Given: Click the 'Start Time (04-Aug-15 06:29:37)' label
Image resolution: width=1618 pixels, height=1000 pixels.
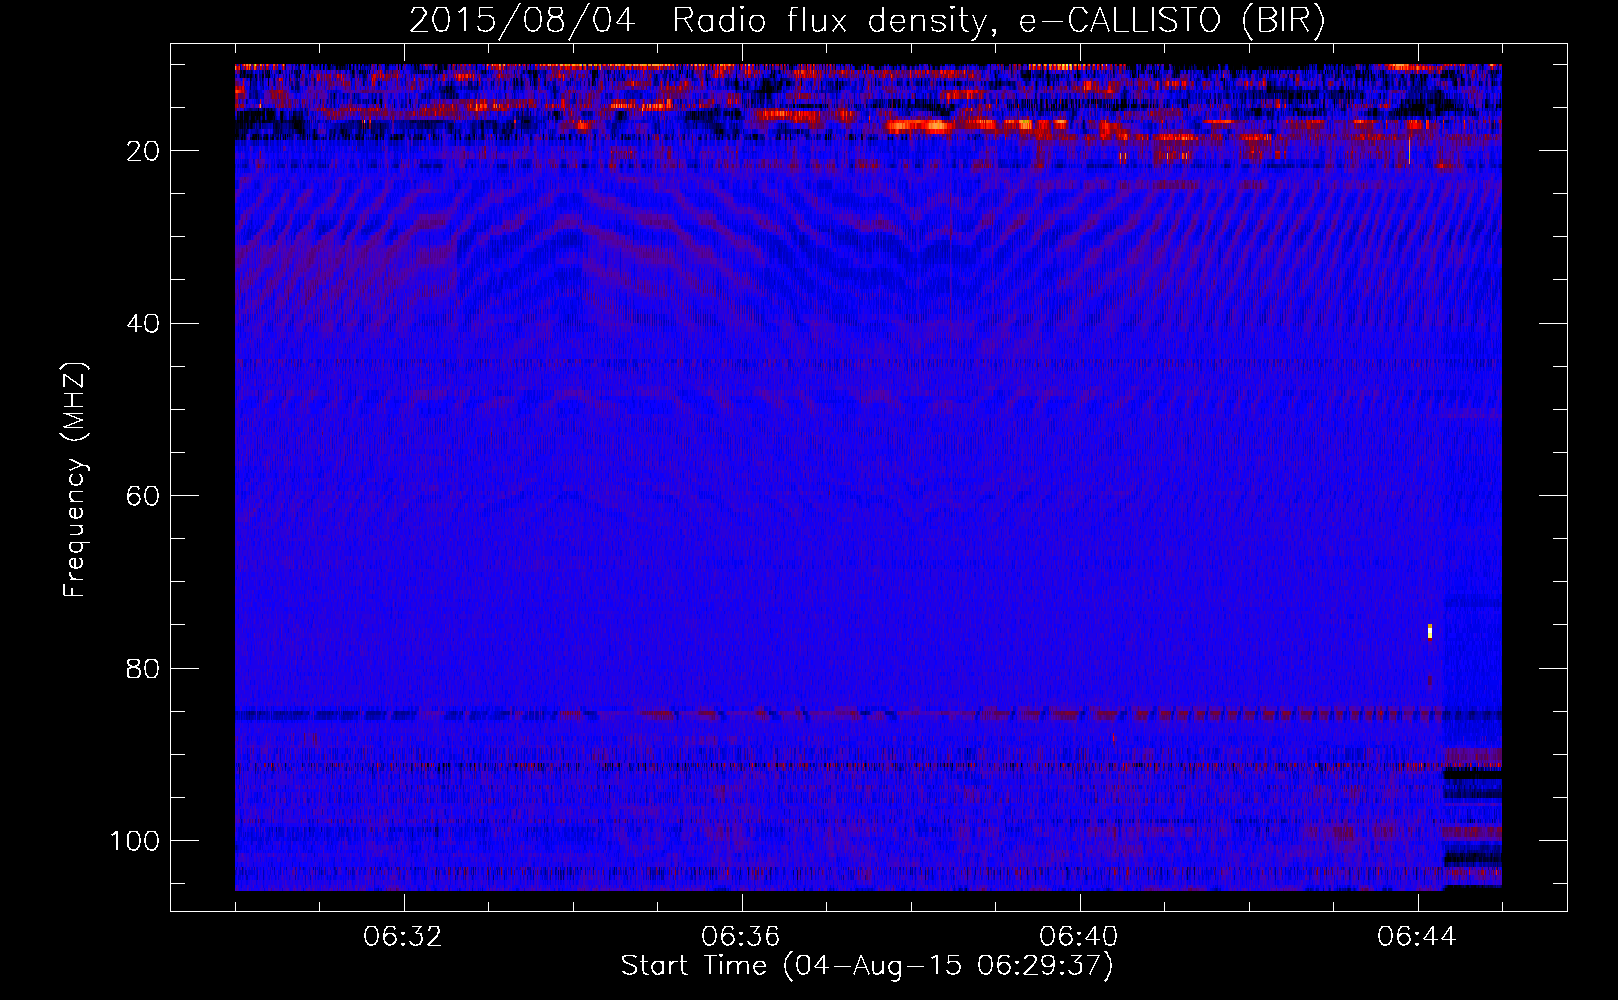Looking at the screenshot, I should point(867,966).
